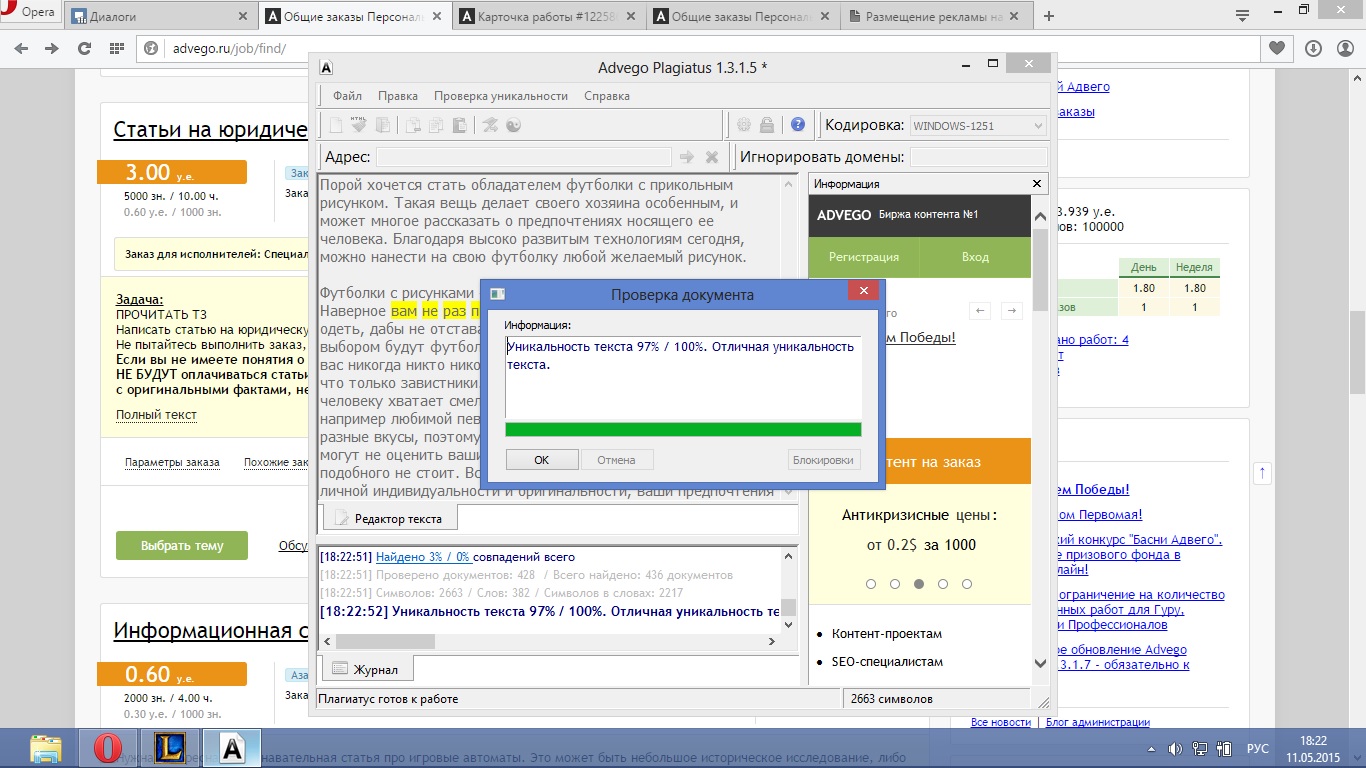Click the new document icon in Plagiatus toolbar
The height and width of the screenshot is (768, 1366).
click(336, 125)
